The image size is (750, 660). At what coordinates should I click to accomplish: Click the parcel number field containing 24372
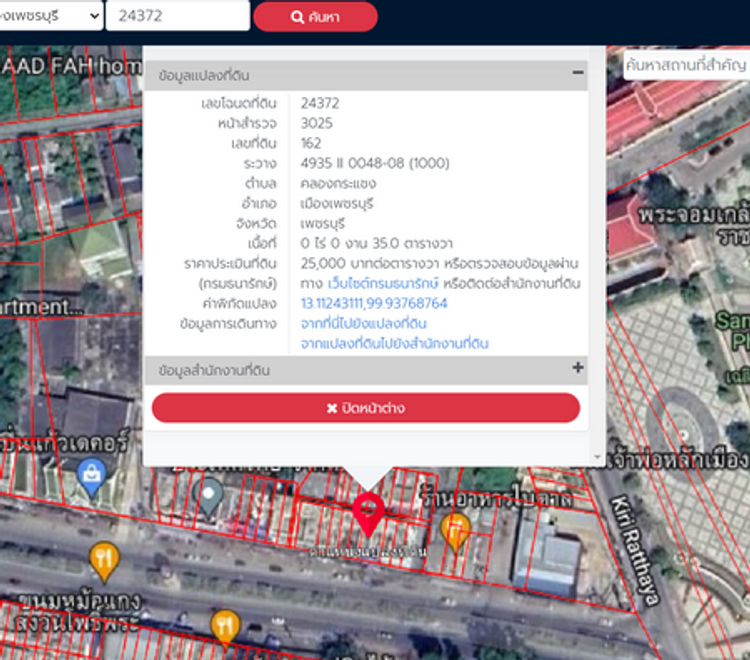[x=177, y=16]
